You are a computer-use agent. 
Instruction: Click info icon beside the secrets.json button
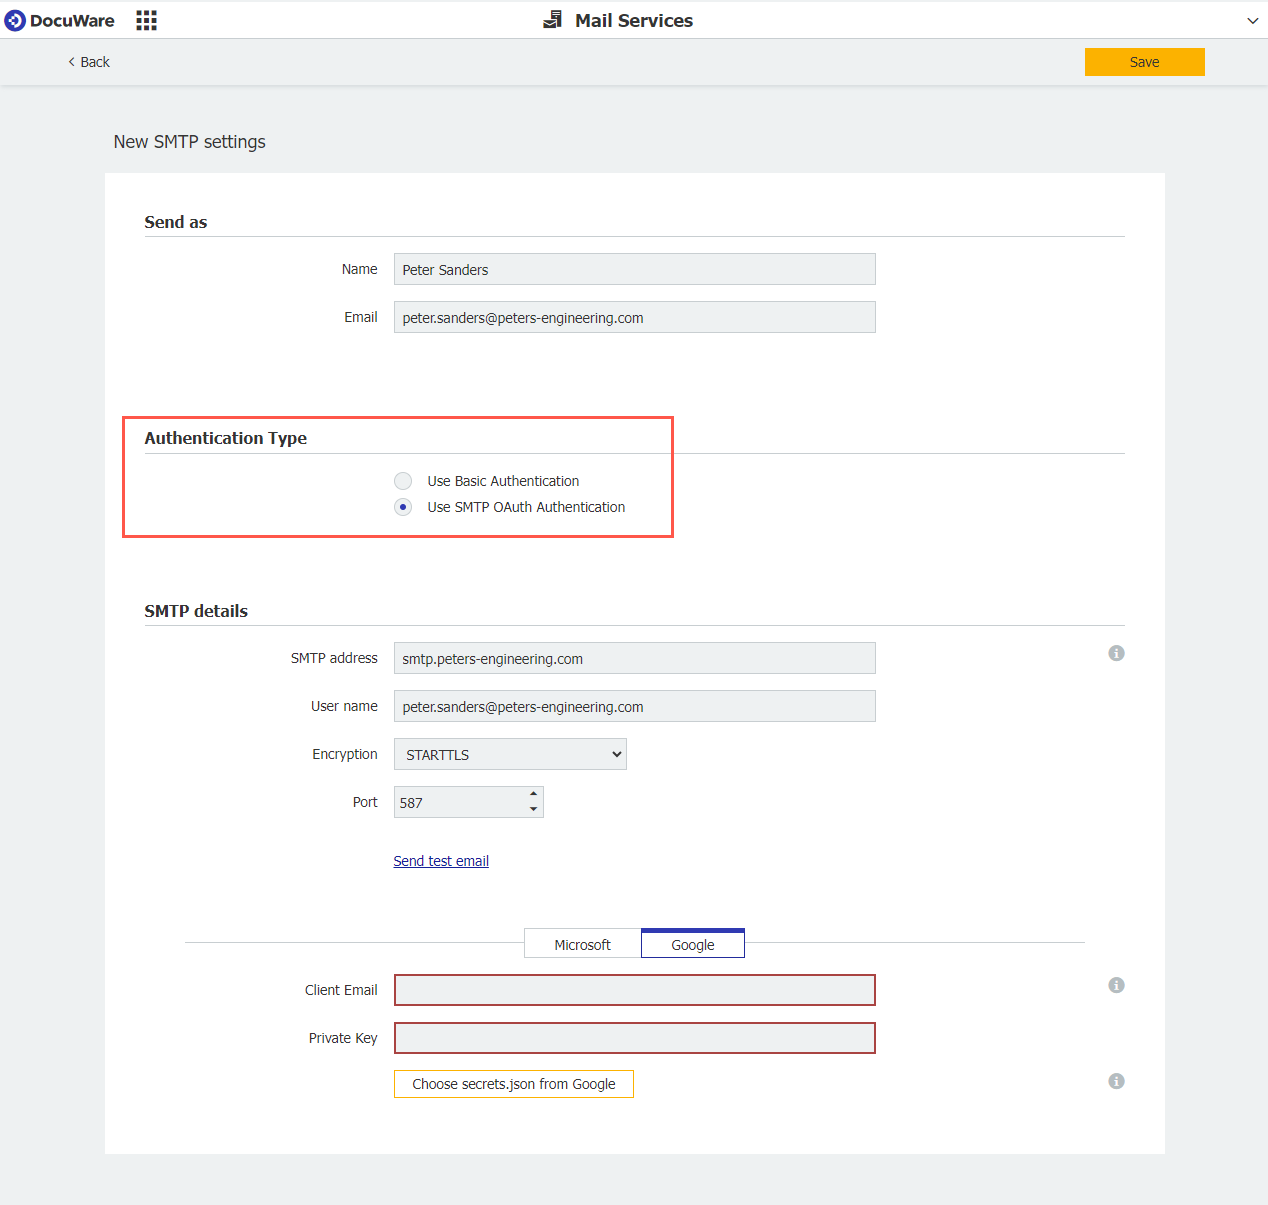[1117, 1081]
